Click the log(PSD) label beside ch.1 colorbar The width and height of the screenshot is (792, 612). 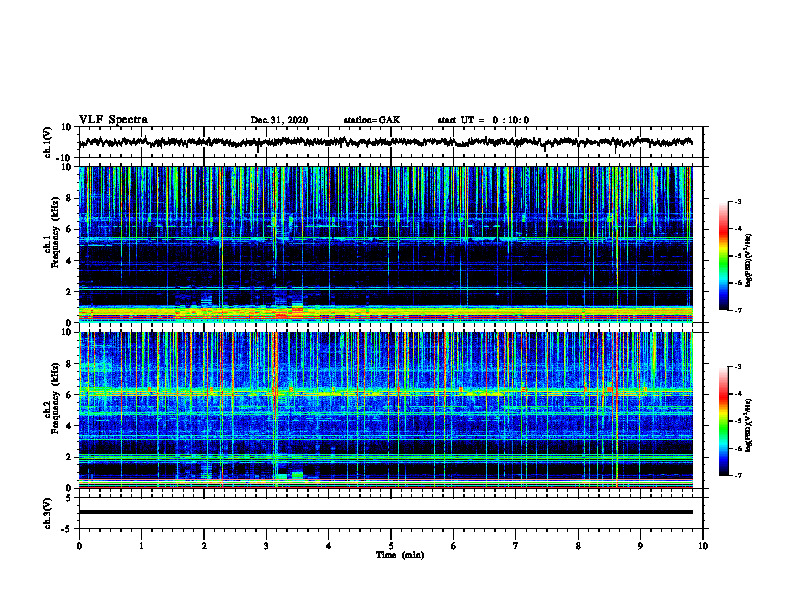(x=749, y=260)
